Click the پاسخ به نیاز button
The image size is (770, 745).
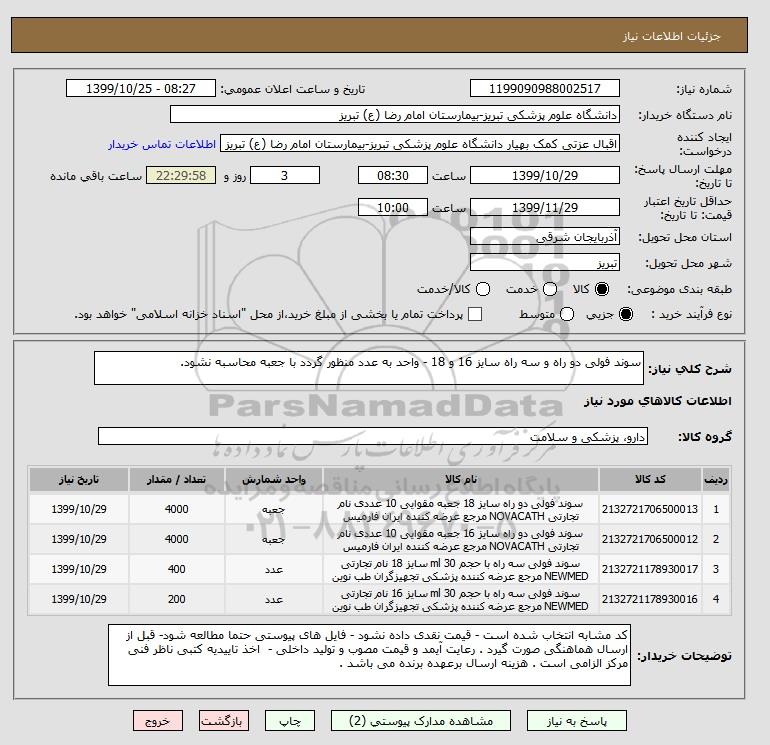(577, 721)
